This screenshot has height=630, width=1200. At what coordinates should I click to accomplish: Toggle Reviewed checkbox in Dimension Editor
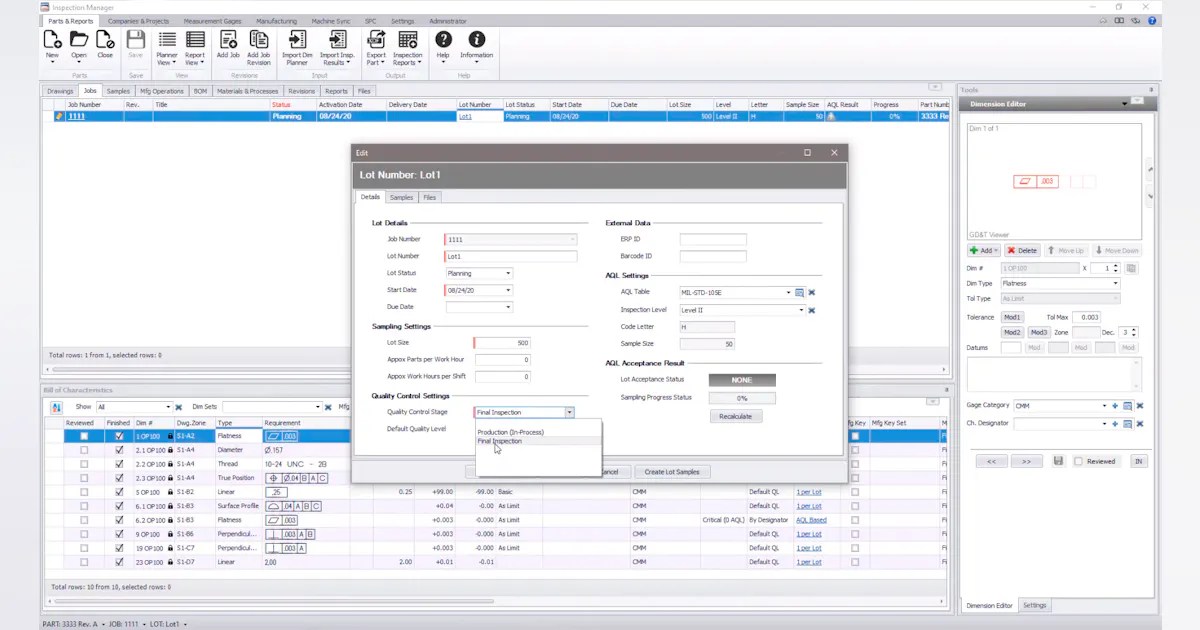[x=1078, y=461]
